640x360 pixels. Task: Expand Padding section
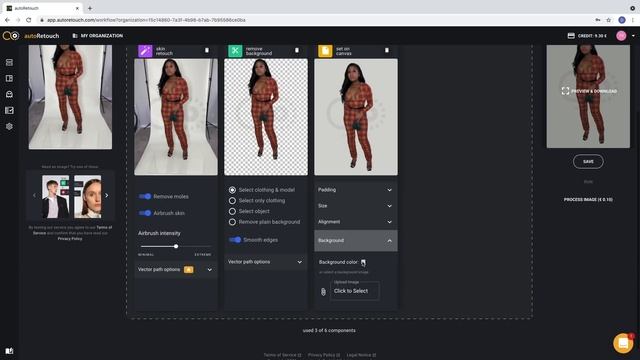[356, 190]
